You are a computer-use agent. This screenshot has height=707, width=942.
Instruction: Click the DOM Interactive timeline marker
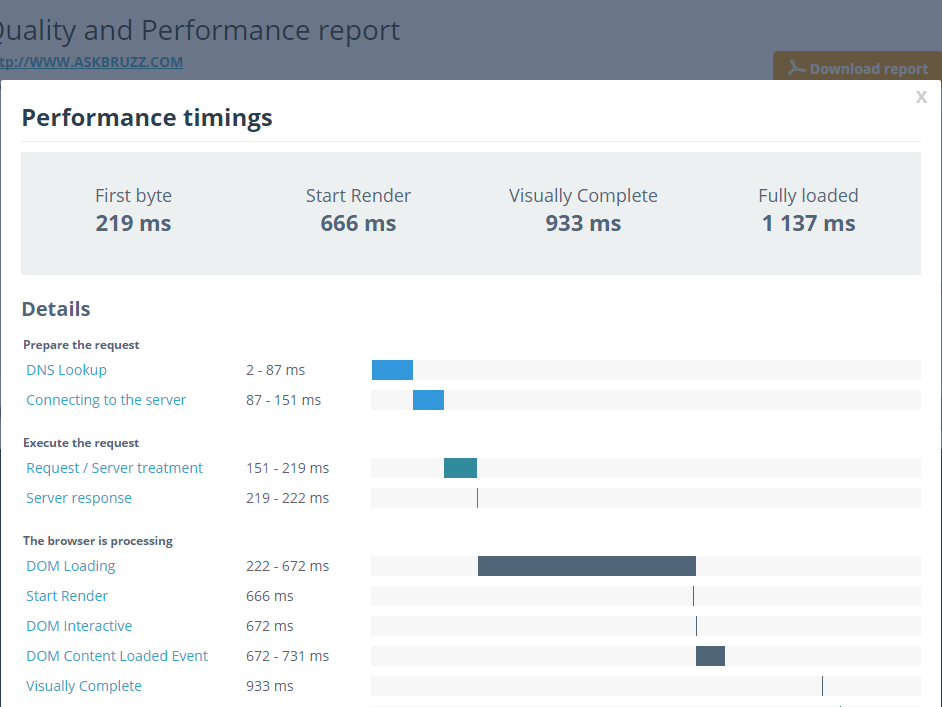pos(696,626)
